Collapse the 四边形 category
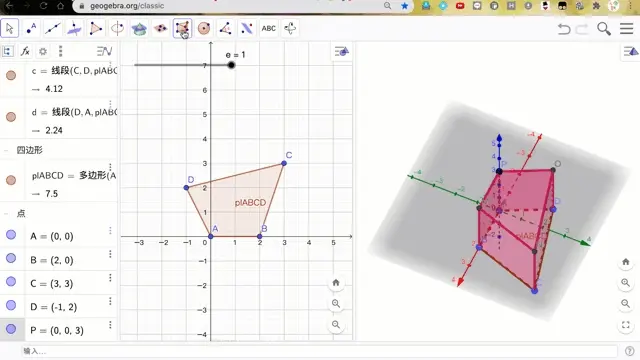 pos(6,151)
